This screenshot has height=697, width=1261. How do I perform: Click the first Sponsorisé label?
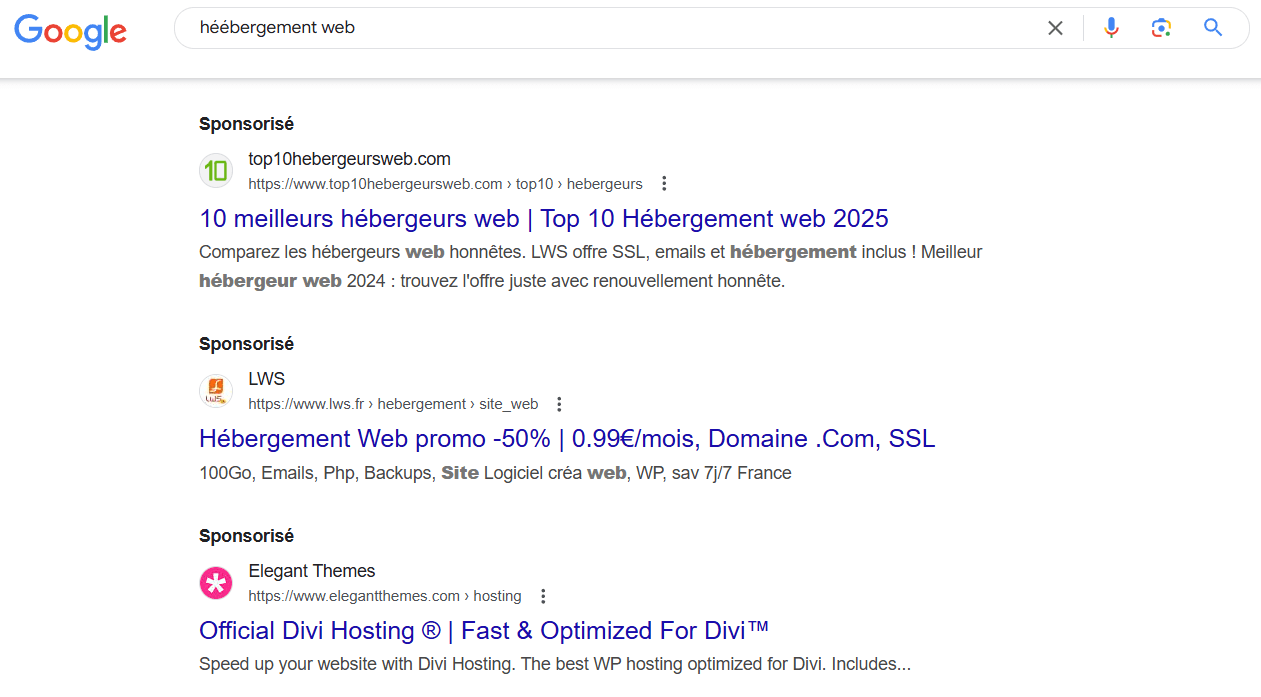(246, 123)
